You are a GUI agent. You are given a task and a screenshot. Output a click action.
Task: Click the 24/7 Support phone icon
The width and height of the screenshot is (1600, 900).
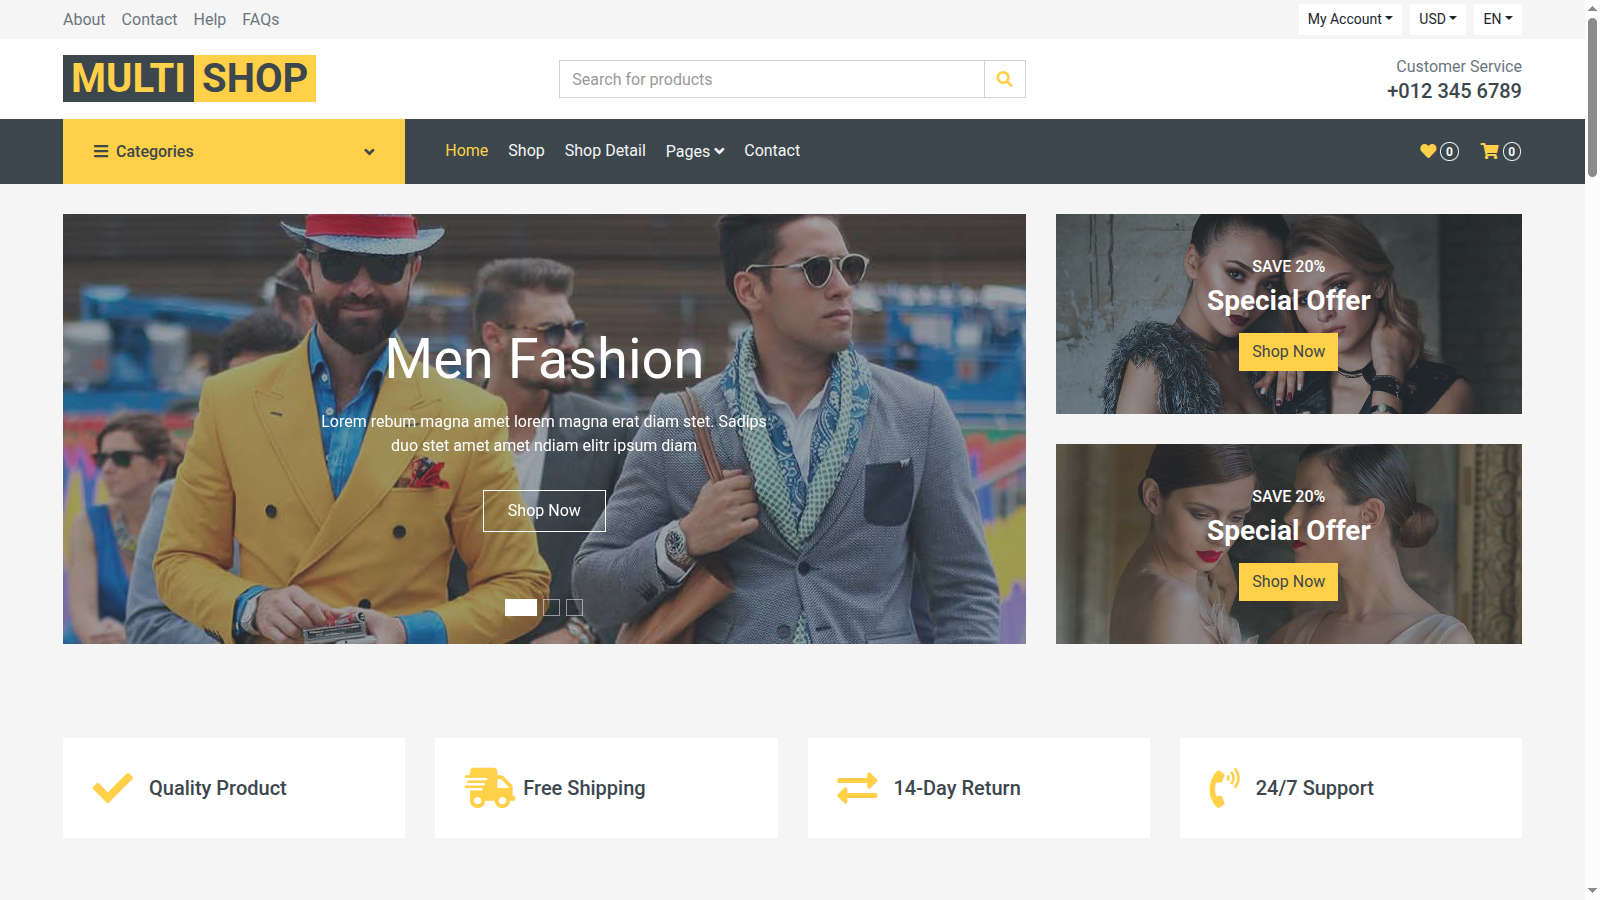[x=1224, y=788]
